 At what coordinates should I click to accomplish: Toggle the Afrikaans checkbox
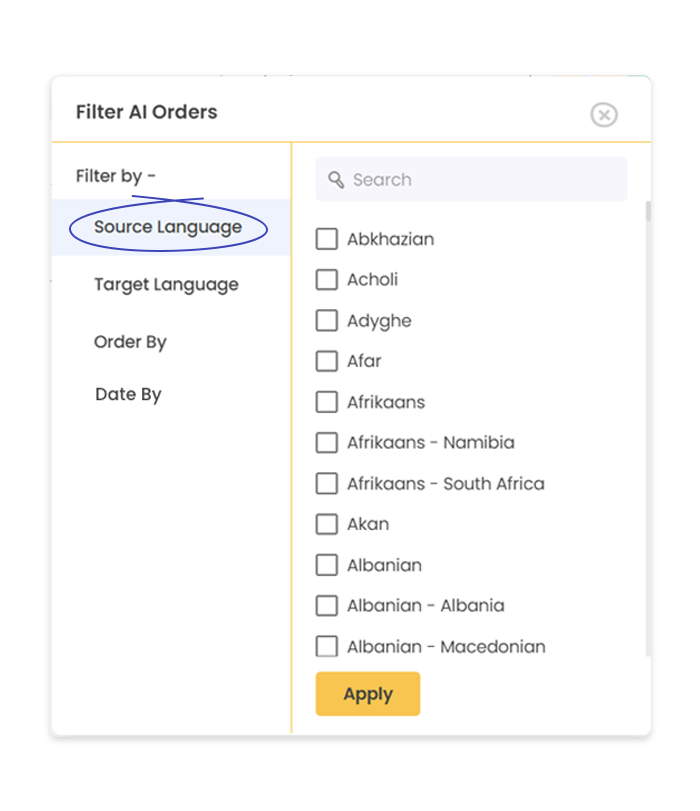(326, 402)
